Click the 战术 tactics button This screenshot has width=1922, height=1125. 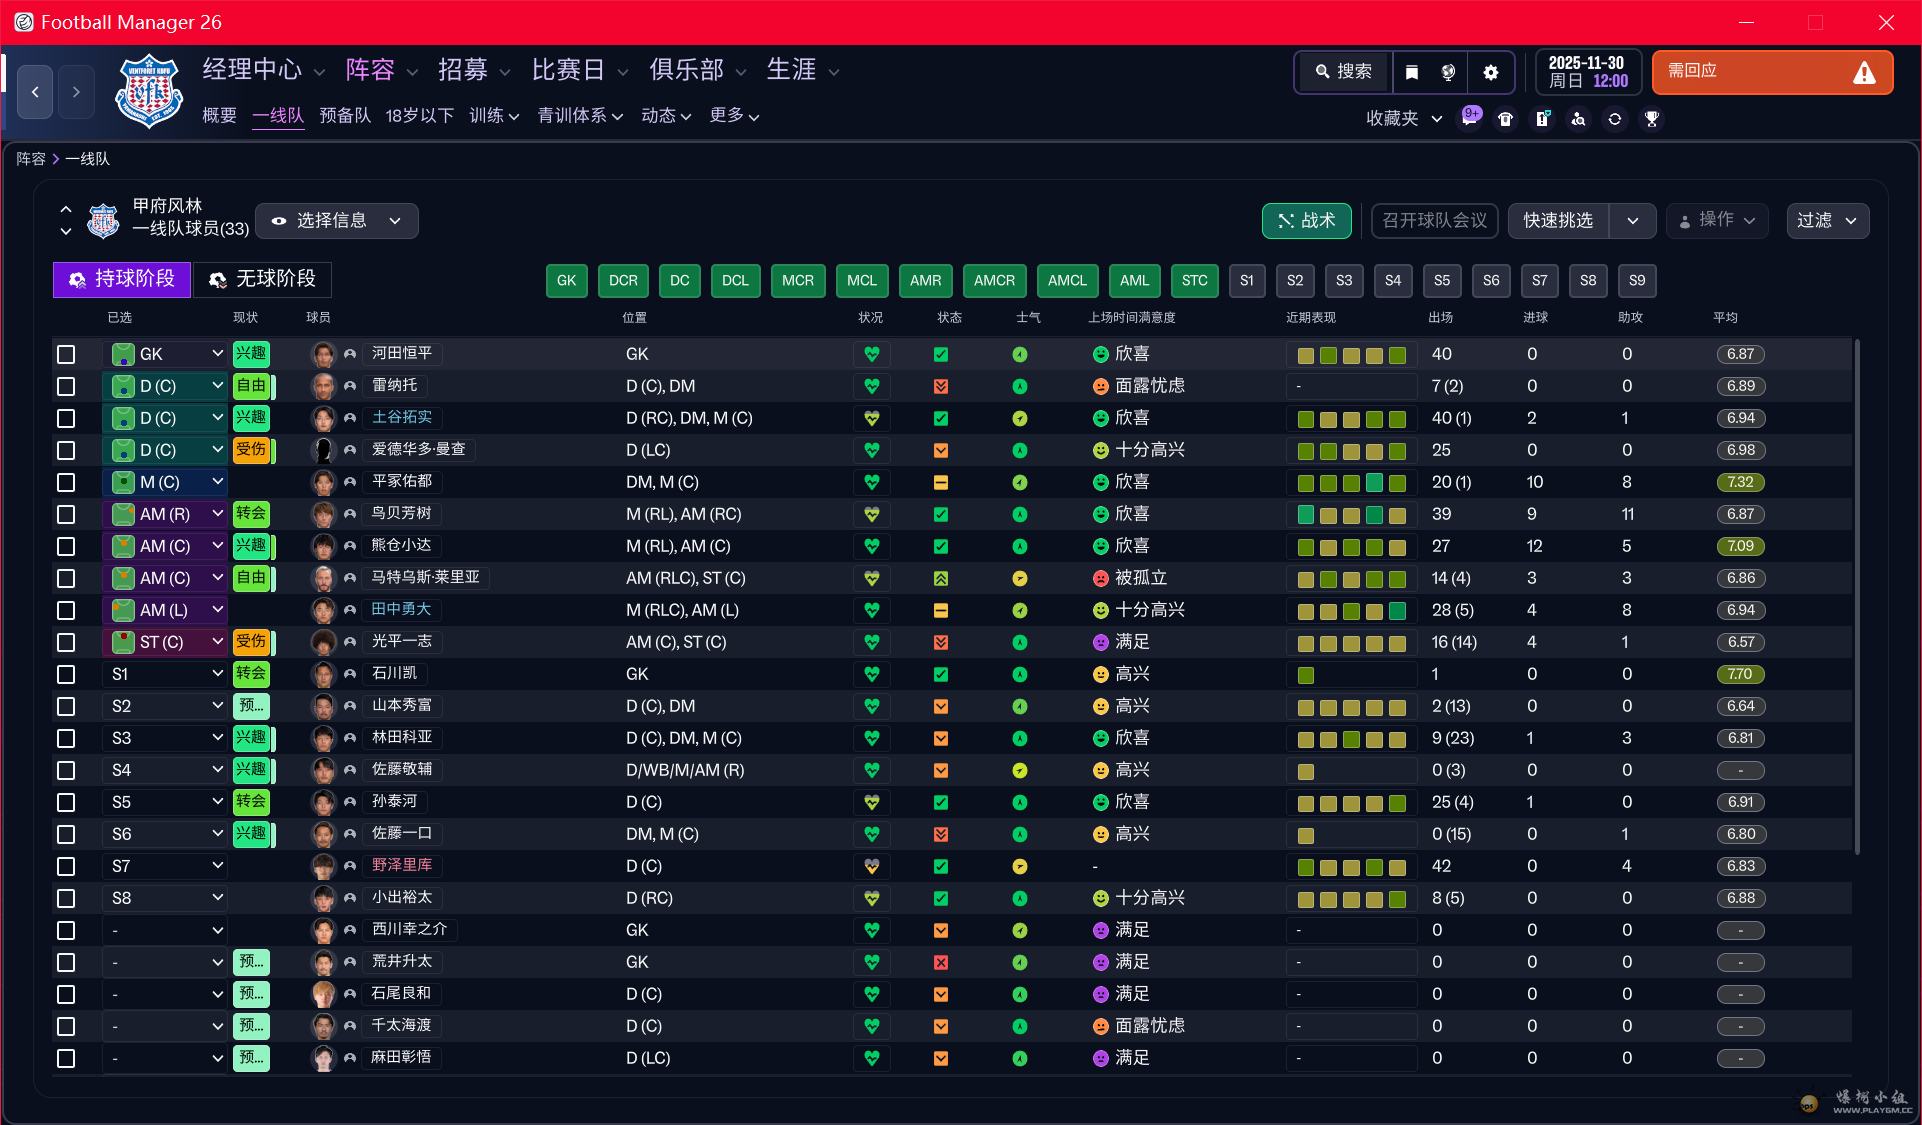pyautogui.click(x=1306, y=221)
